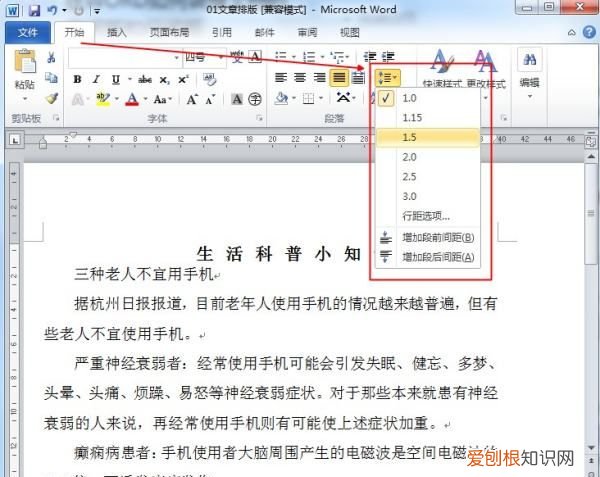Collapse the line spacing dropdown button
600x477 pixels.
click(388, 78)
